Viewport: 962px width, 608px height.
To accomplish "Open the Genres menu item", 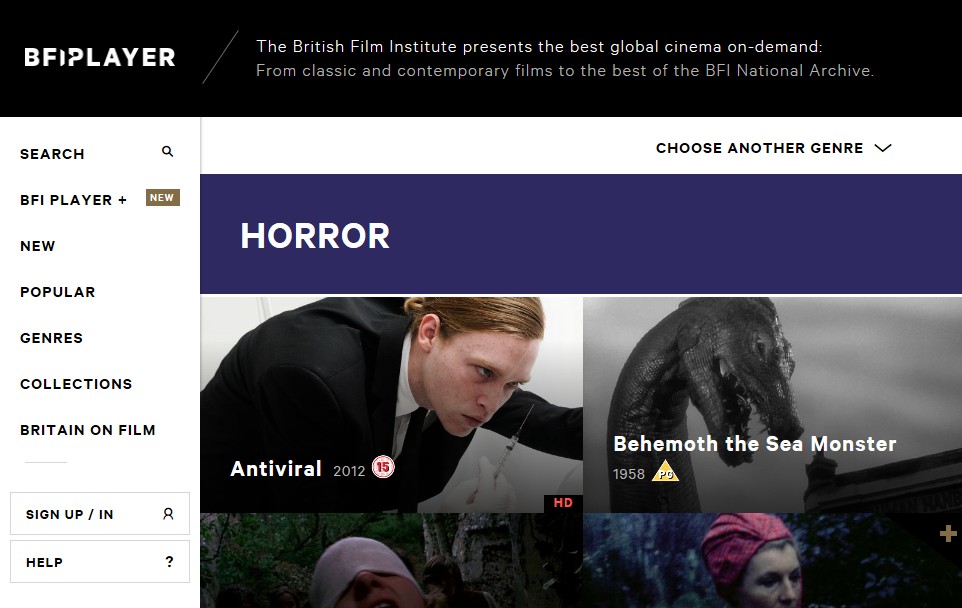I will [x=52, y=338].
